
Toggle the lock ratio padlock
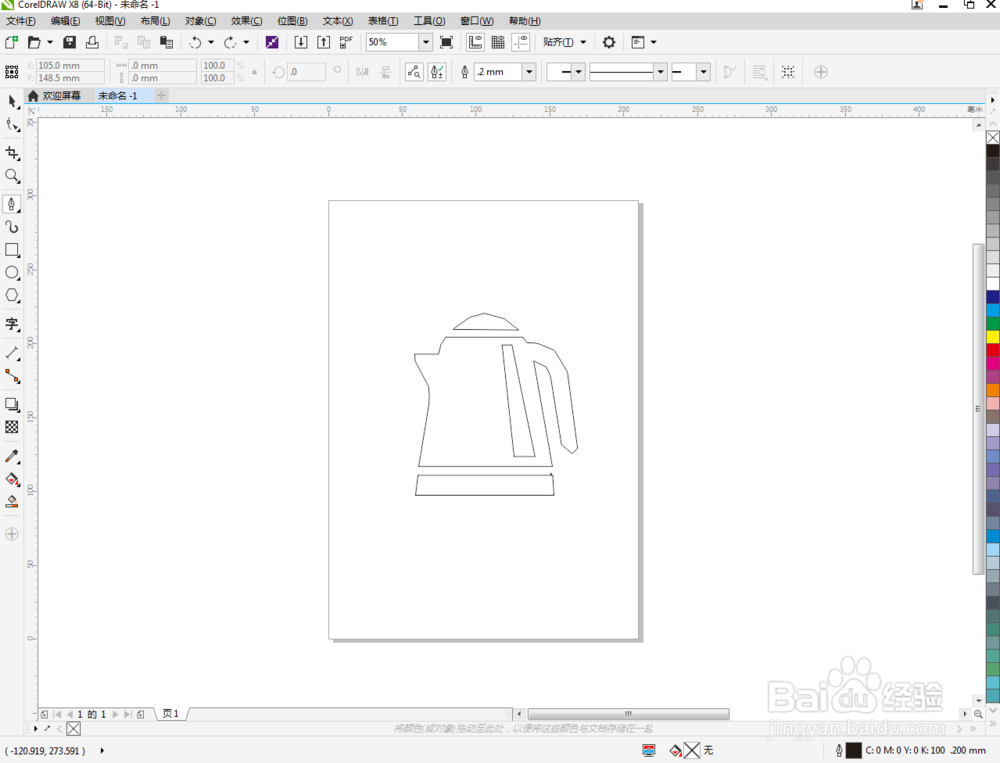(x=254, y=71)
